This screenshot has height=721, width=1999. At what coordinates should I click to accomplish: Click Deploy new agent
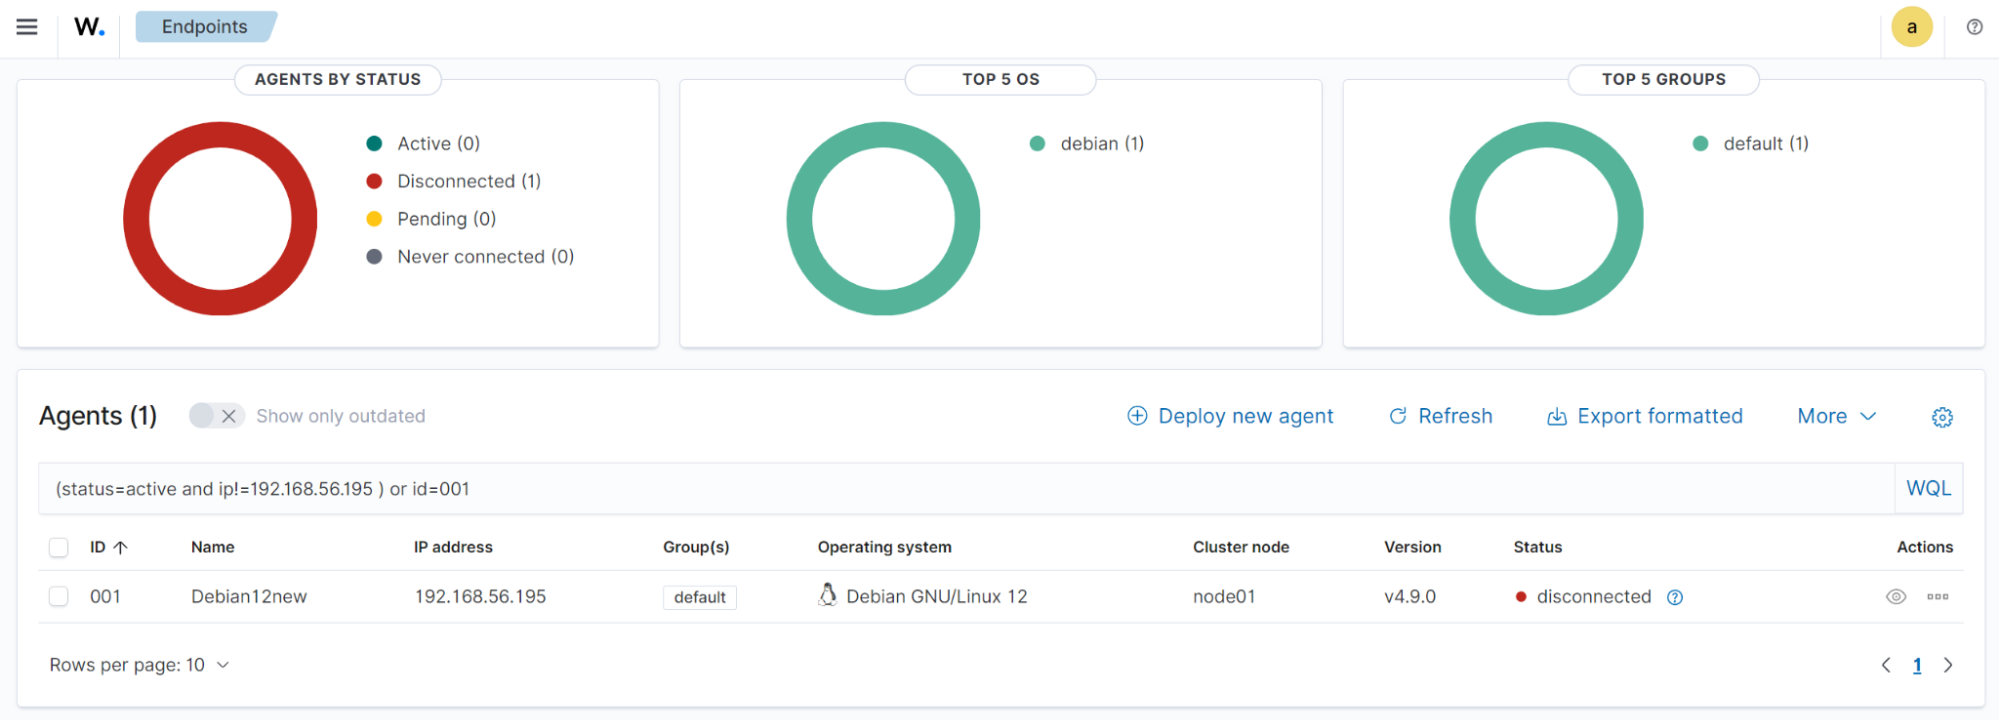tap(1230, 416)
